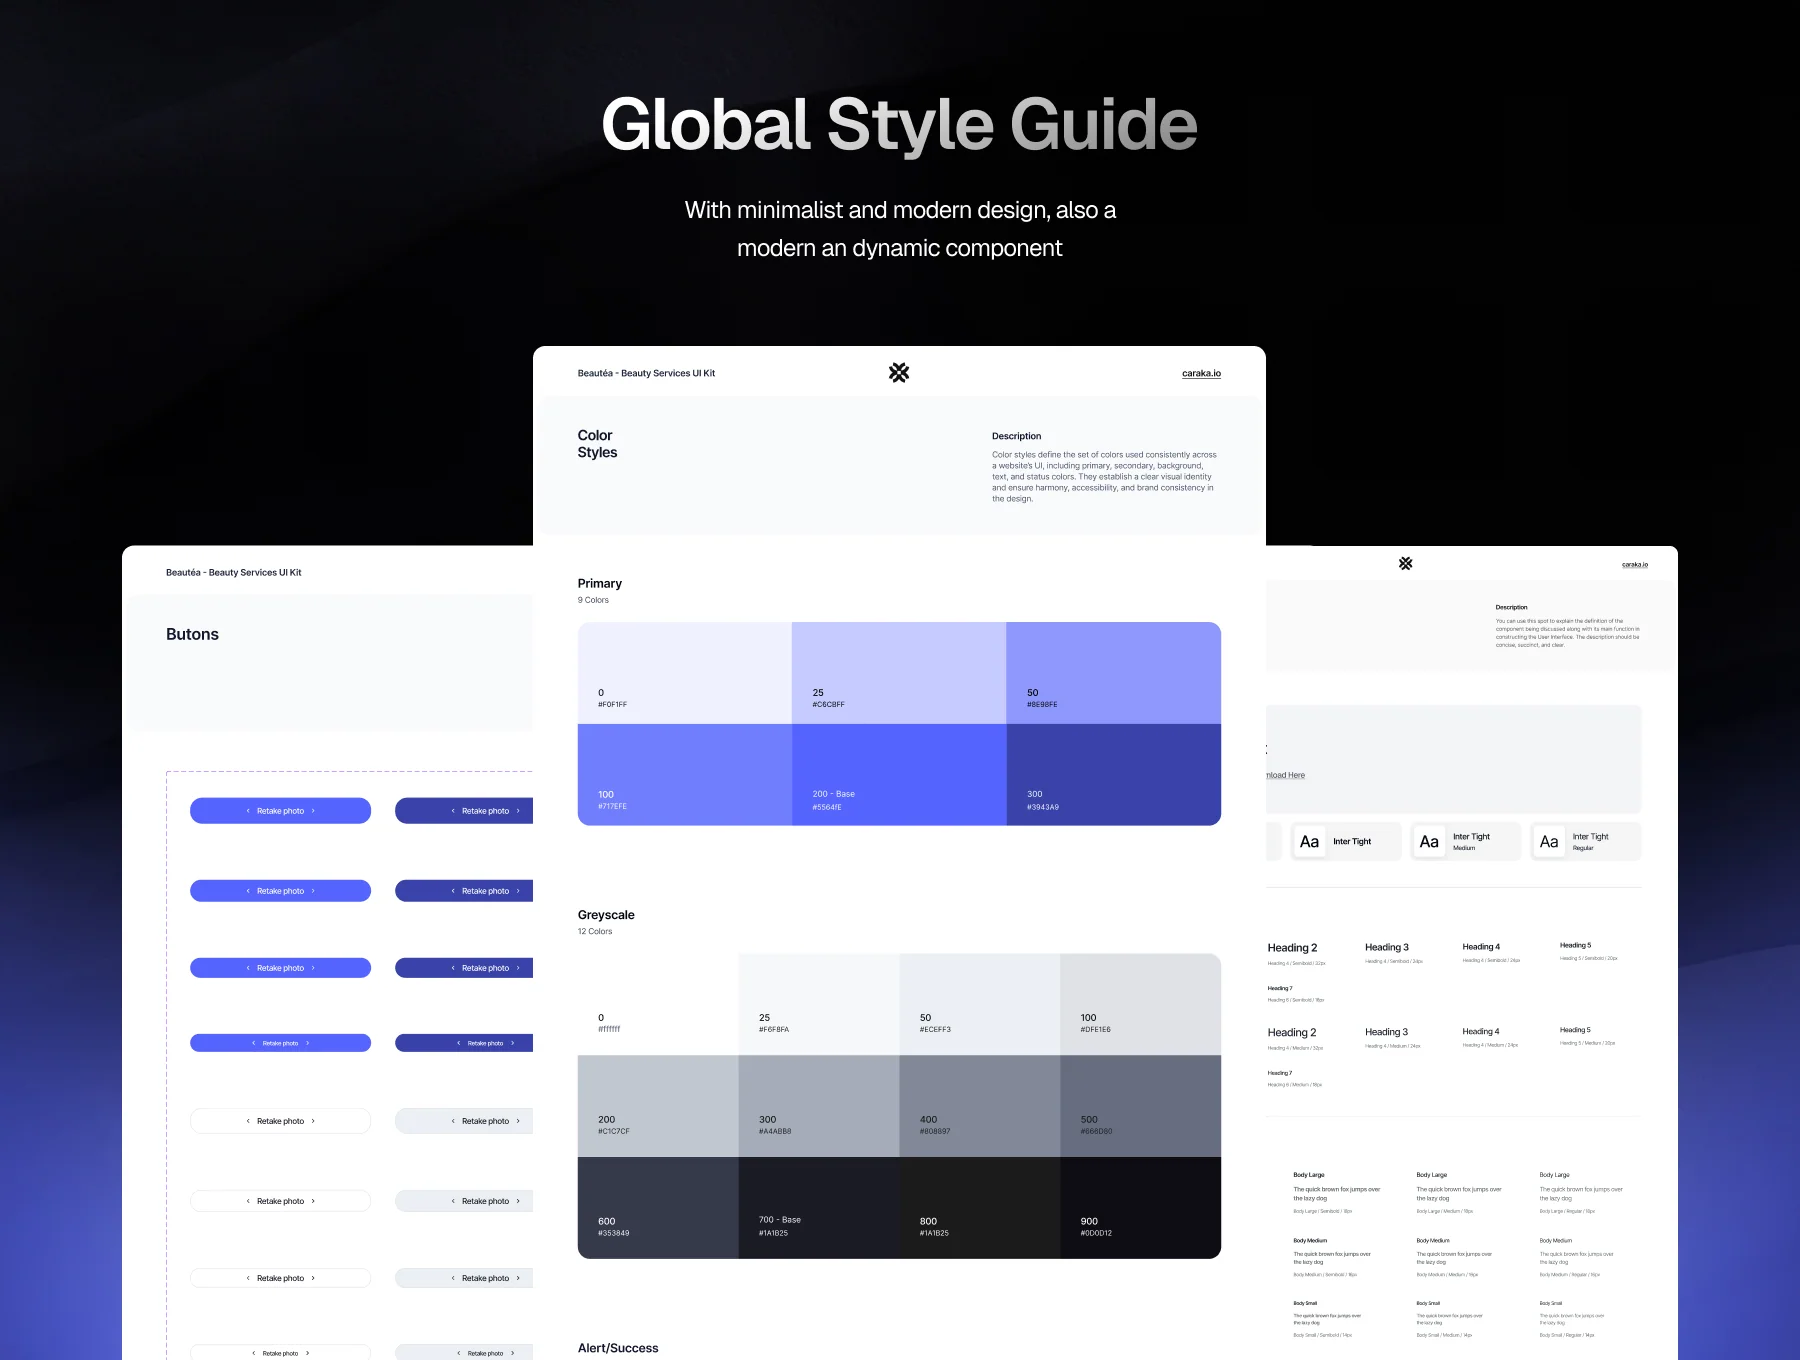Select primary swatch 100 #717EFE
The image size is (1800, 1360).
click(685, 775)
